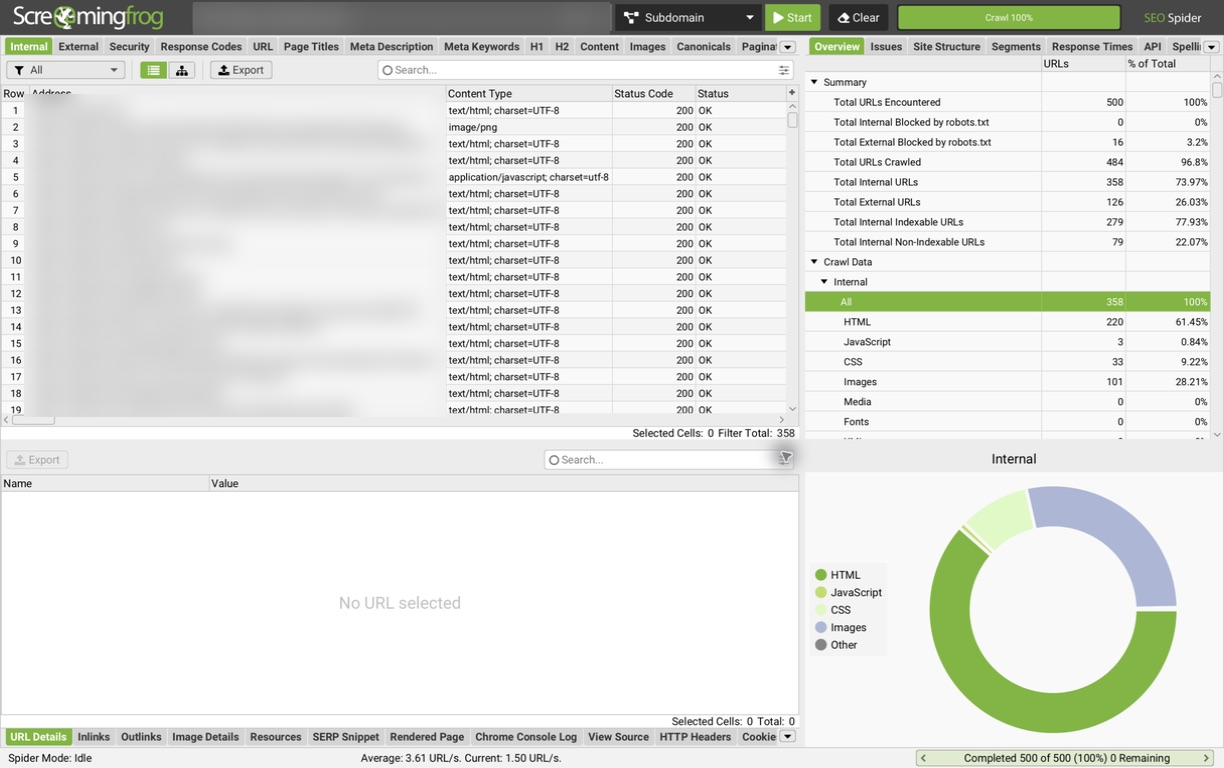Collapse the Summary section
The image size is (1224, 768).
(x=814, y=82)
